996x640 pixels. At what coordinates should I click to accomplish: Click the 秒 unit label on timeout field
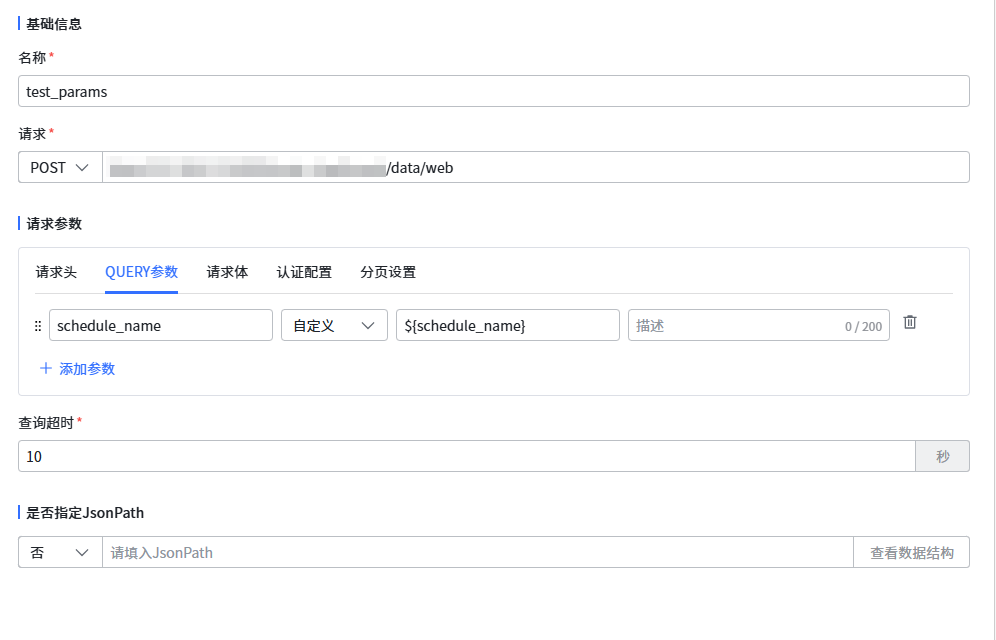pyautogui.click(x=942, y=456)
